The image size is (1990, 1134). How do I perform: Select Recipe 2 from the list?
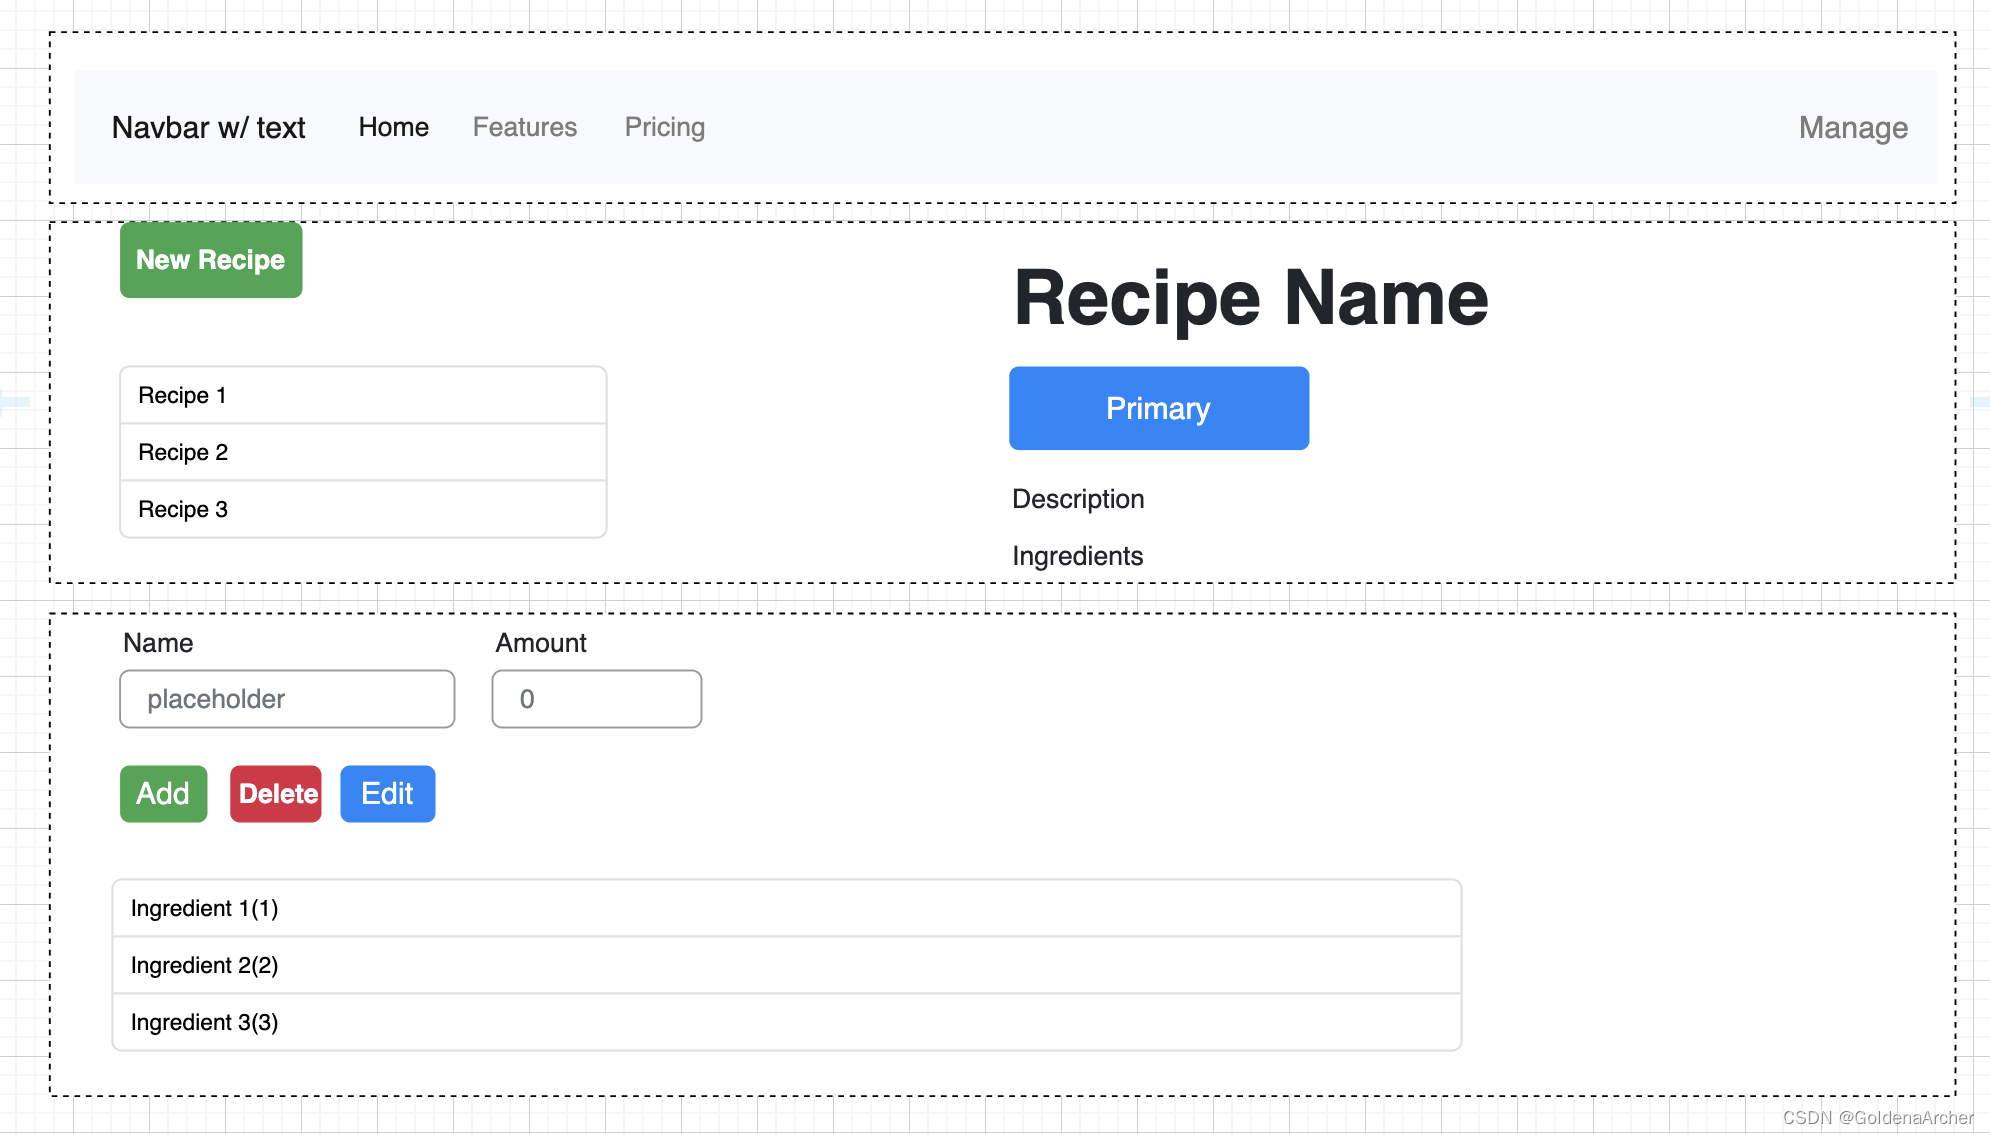[362, 452]
